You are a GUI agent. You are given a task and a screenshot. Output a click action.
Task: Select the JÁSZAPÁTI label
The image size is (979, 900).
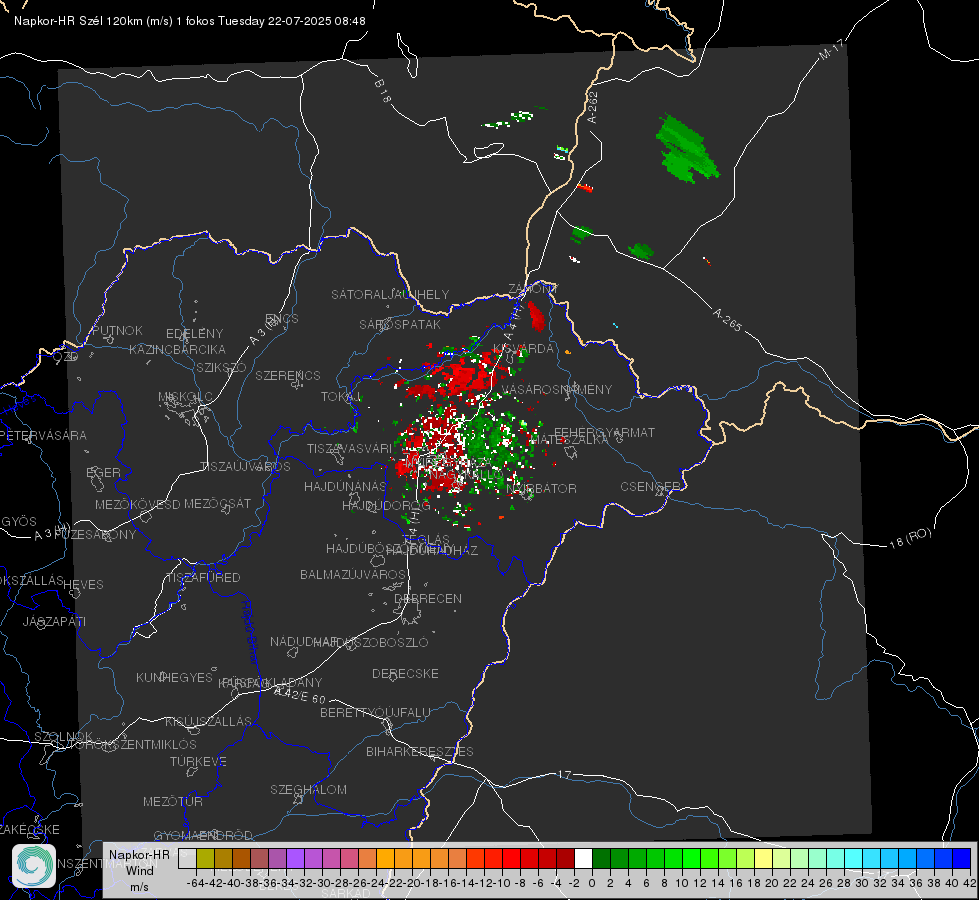tap(54, 621)
